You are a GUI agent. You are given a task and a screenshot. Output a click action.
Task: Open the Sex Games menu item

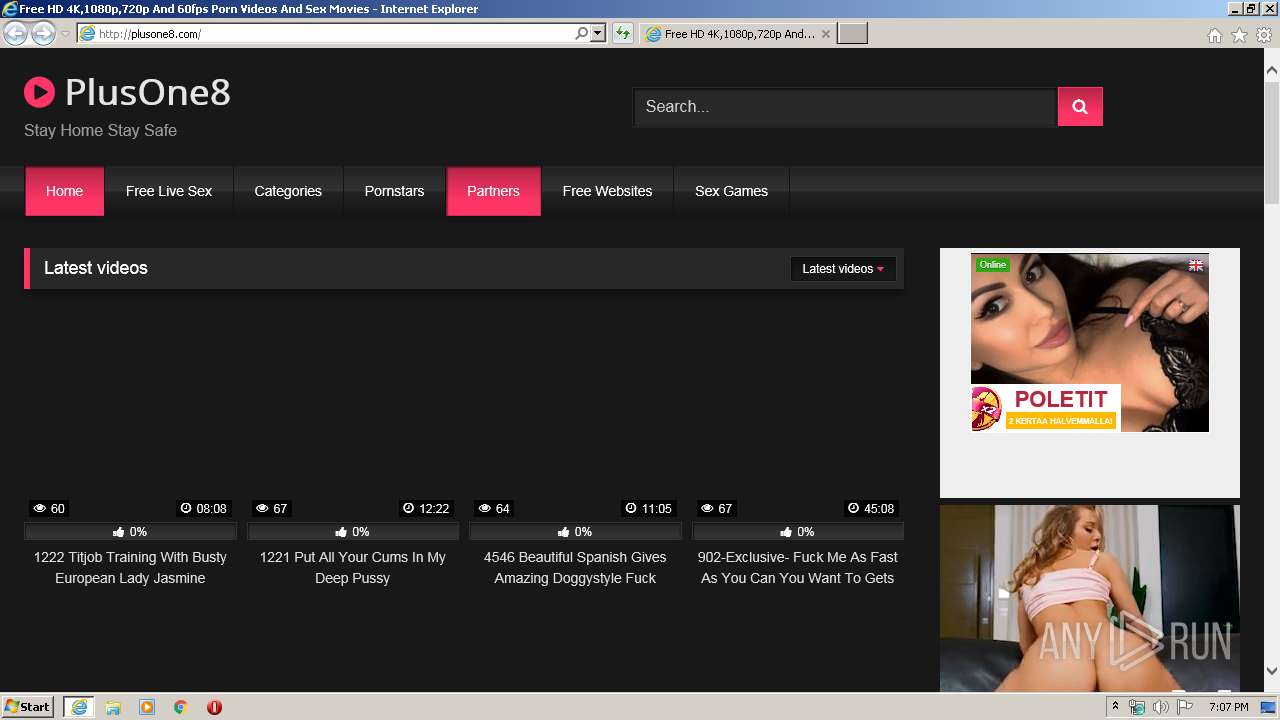(731, 191)
